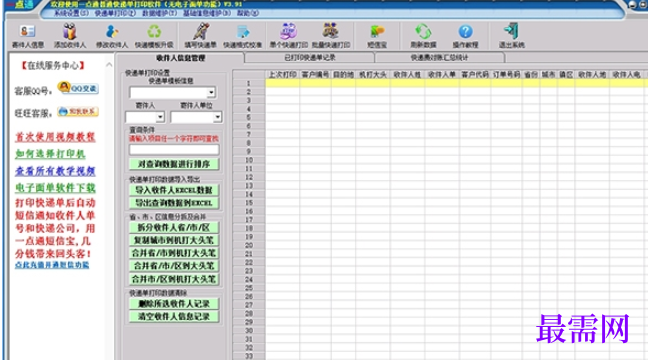648x360 pixels.
Task: Open 快递单打印 menu
Action: pos(115,13)
